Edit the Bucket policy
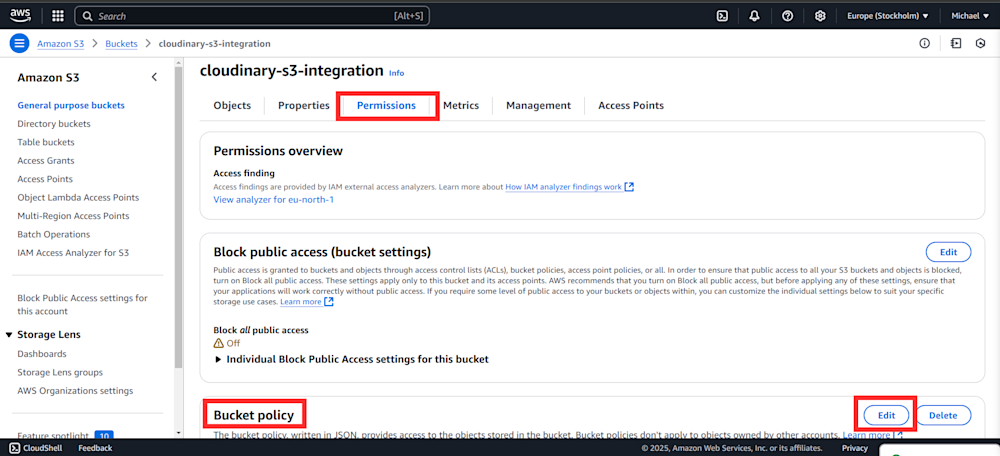This screenshot has height=456, width=1000. point(886,415)
